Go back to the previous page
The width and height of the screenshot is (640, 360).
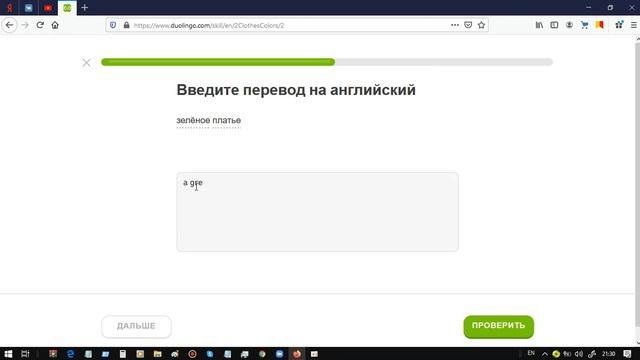[x=9, y=25]
